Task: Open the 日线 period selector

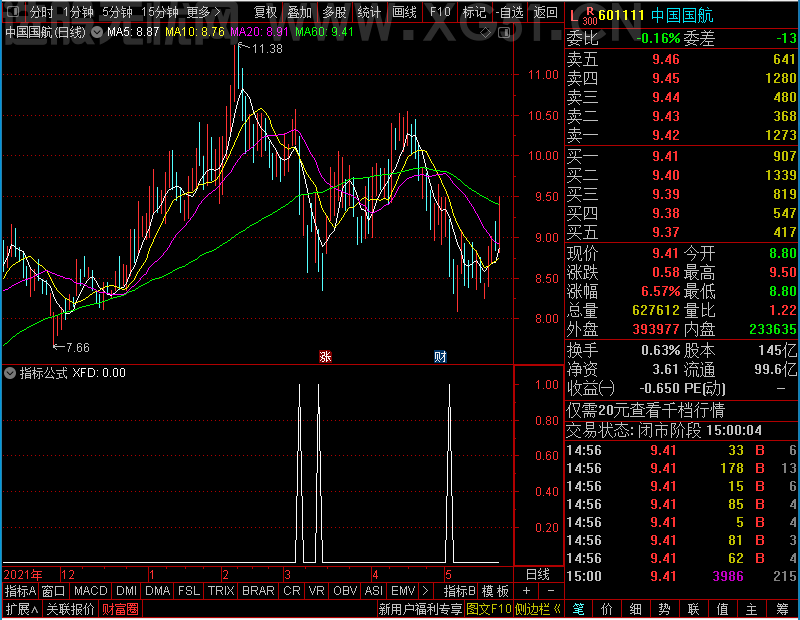Action: pyautogui.click(x=538, y=575)
